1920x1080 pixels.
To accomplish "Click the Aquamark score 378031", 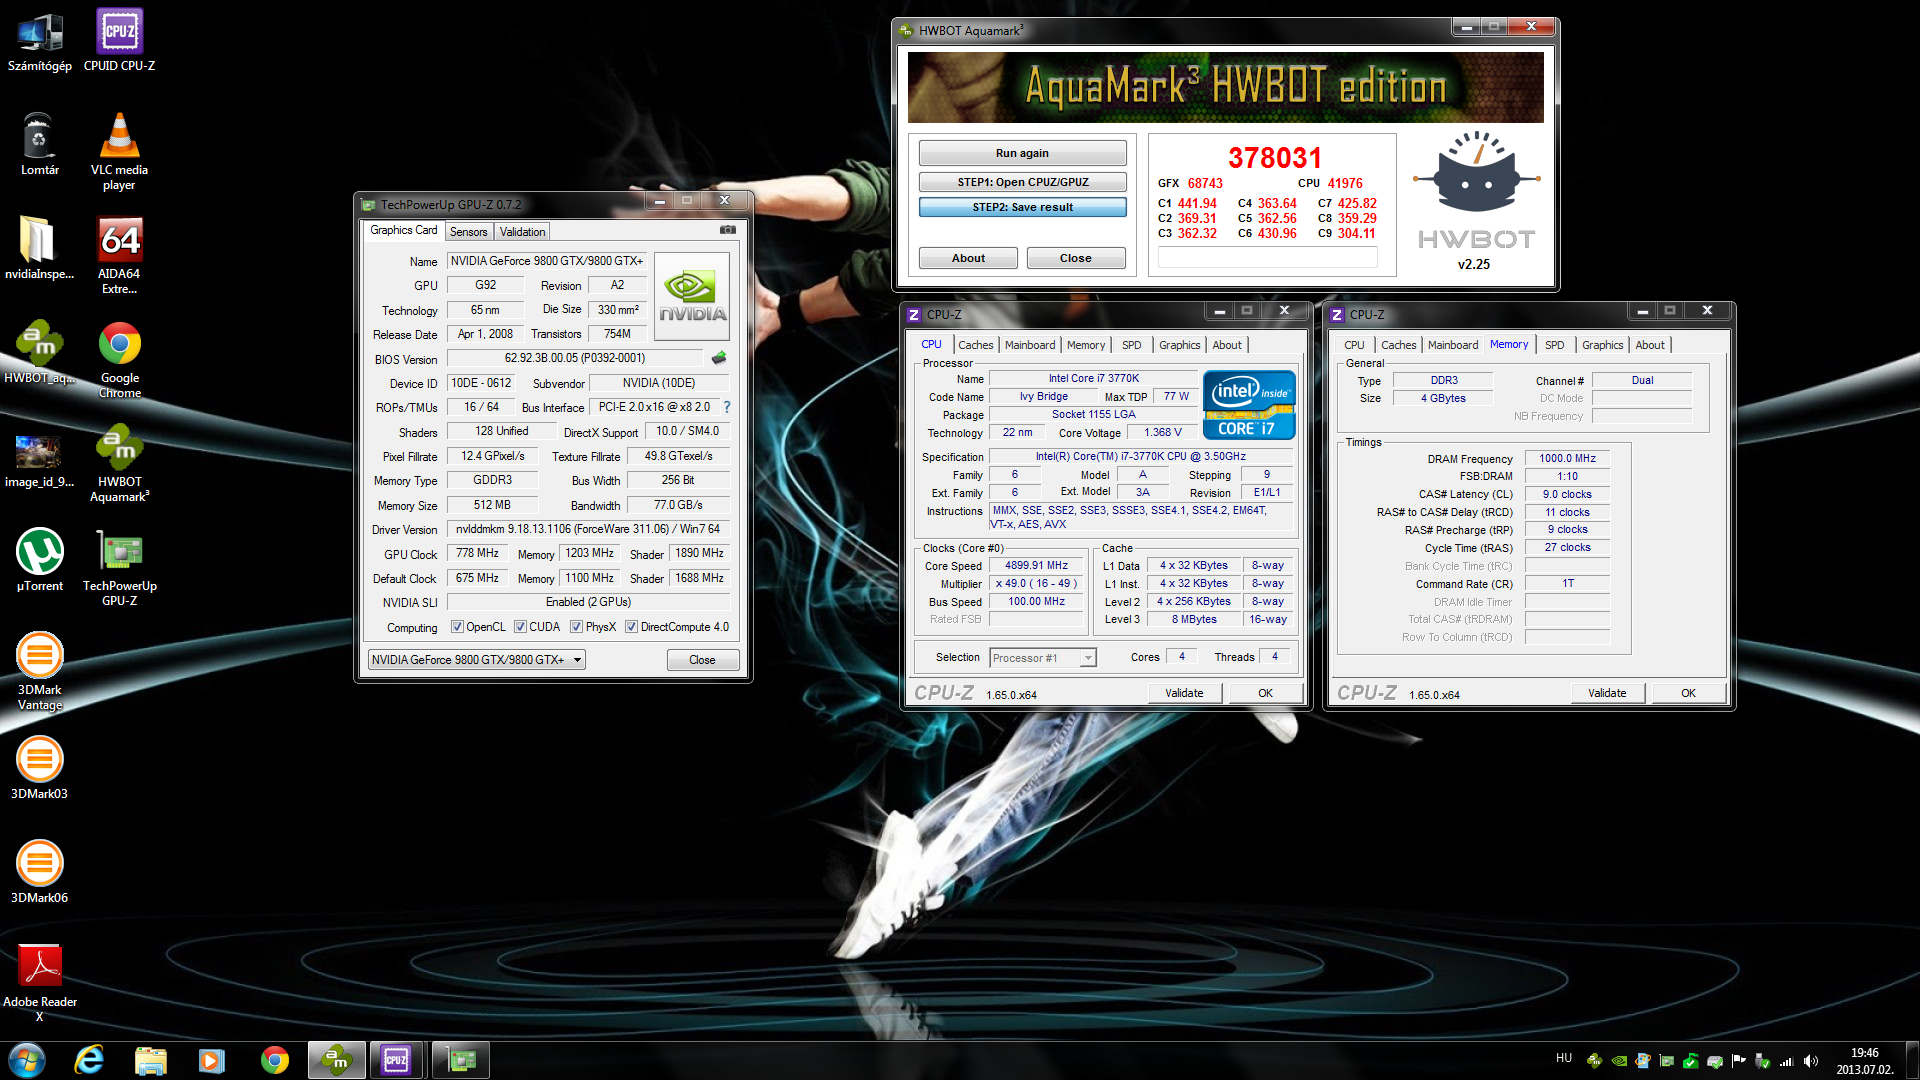I will coord(1274,158).
